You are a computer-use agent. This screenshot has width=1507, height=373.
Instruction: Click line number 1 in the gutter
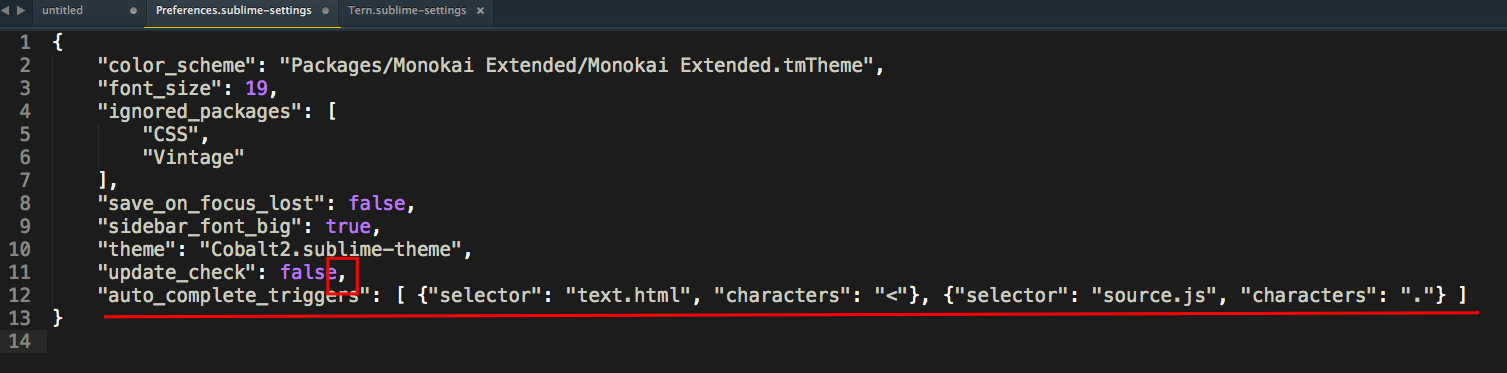click(x=26, y=42)
